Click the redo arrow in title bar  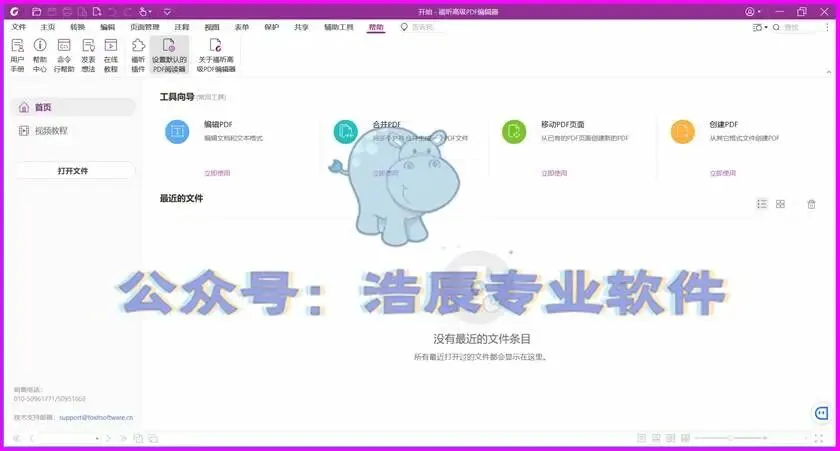(x=128, y=11)
